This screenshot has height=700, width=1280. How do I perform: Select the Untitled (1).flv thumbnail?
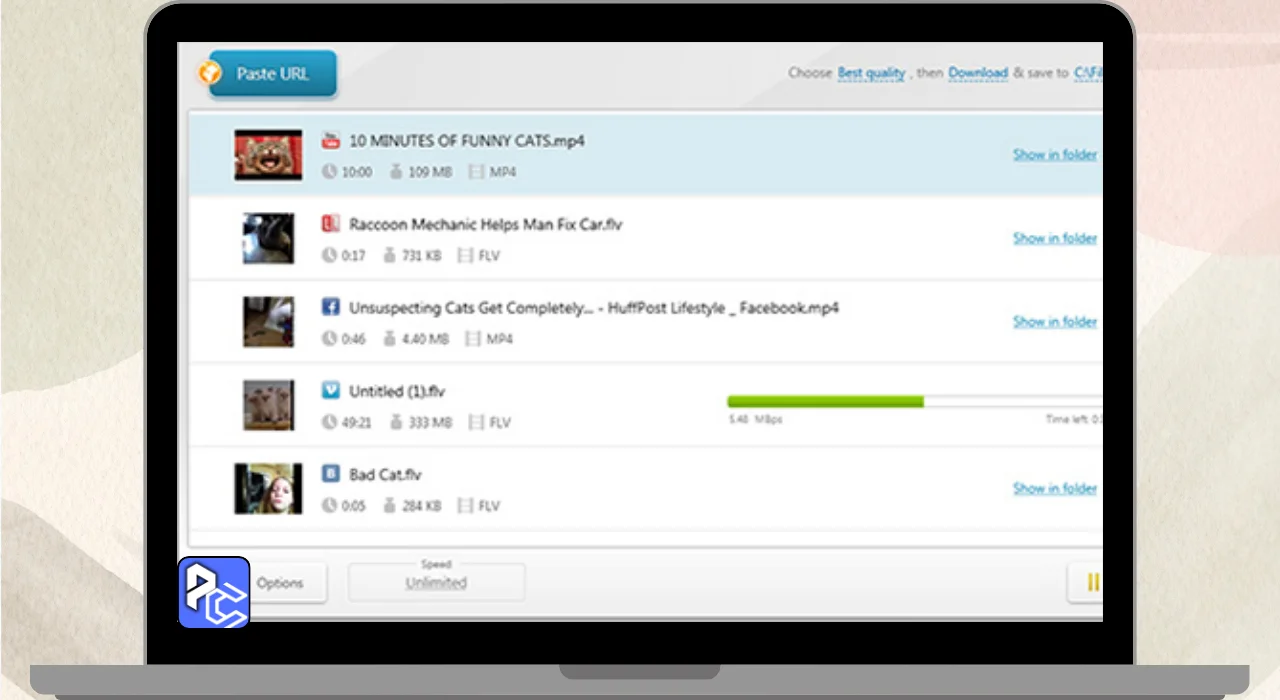click(268, 405)
